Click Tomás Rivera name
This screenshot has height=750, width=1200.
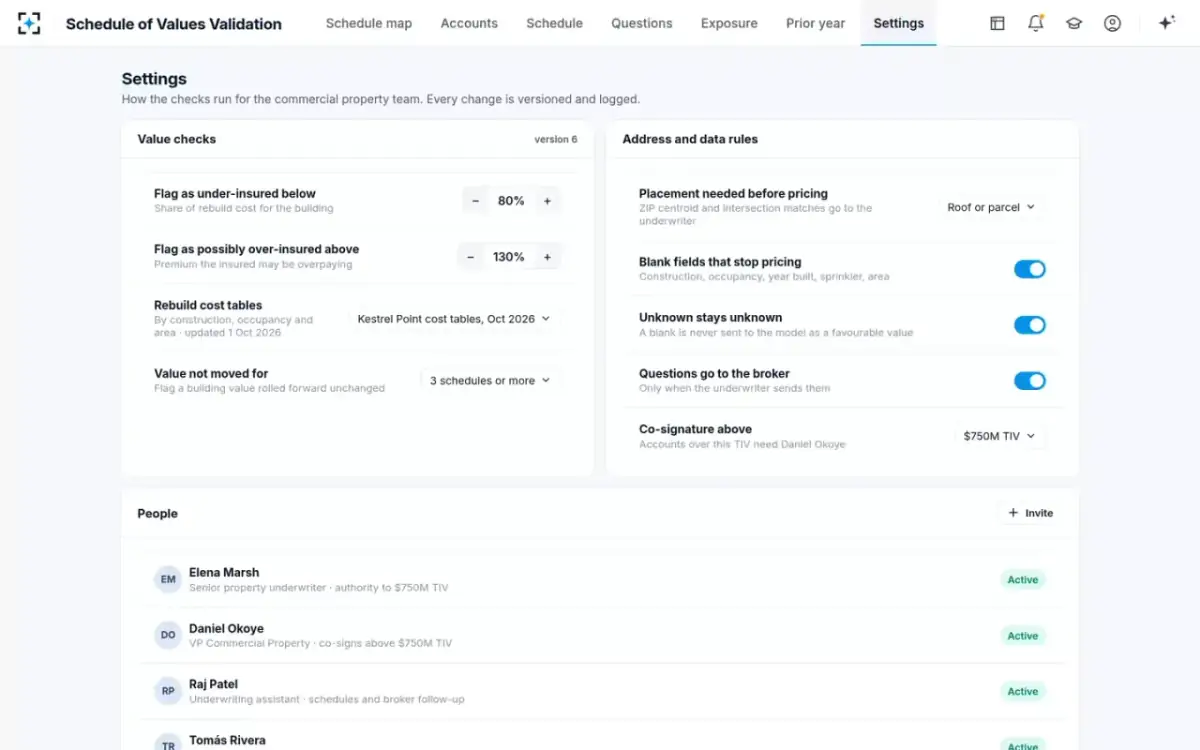click(227, 741)
